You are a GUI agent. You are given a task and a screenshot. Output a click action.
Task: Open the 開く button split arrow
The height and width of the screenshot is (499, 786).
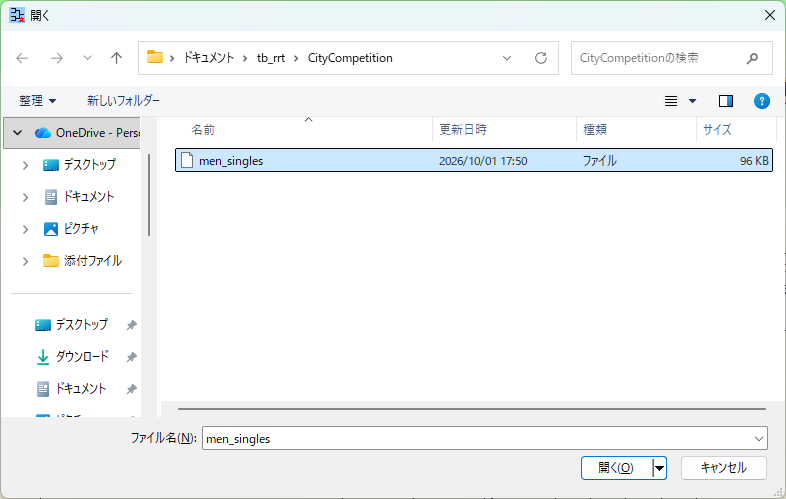[659, 468]
